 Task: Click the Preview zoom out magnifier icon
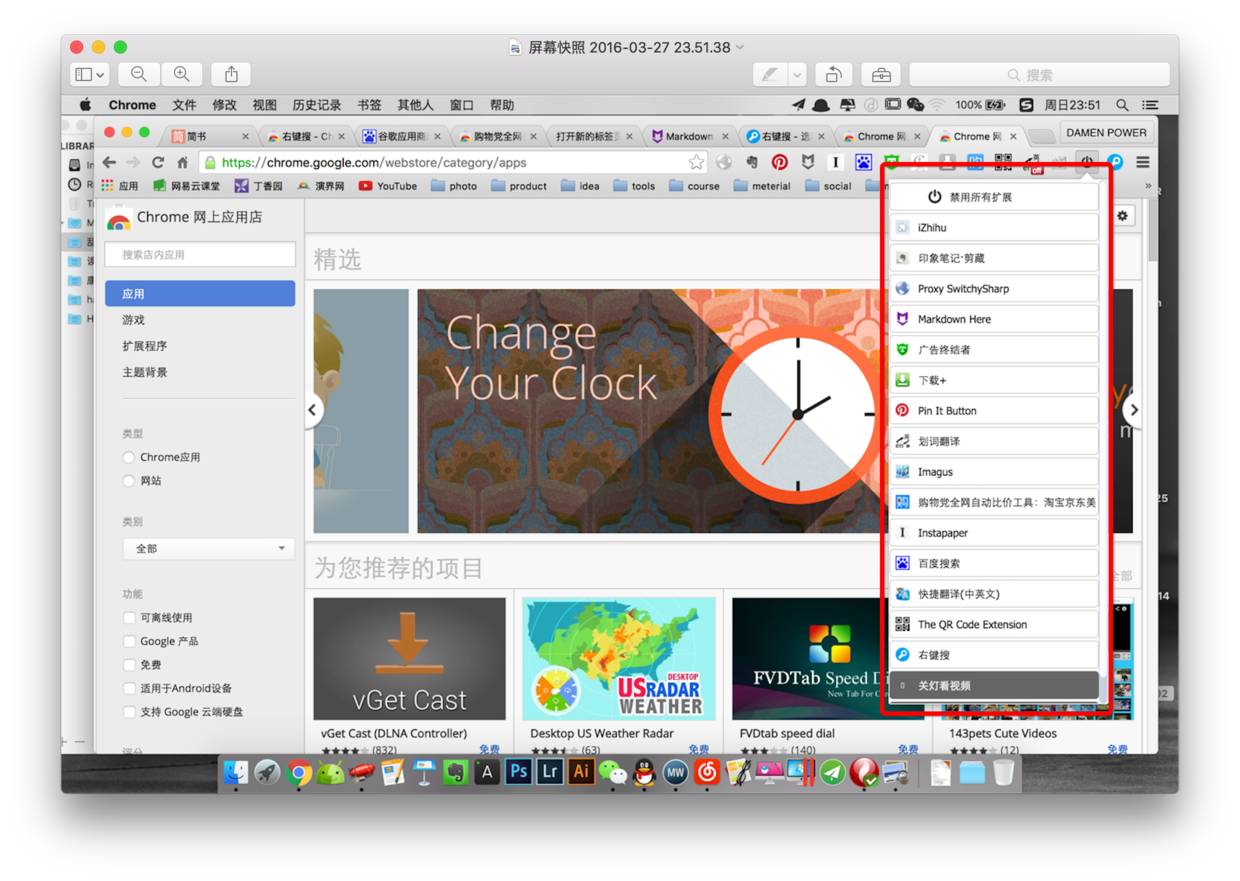click(x=138, y=74)
